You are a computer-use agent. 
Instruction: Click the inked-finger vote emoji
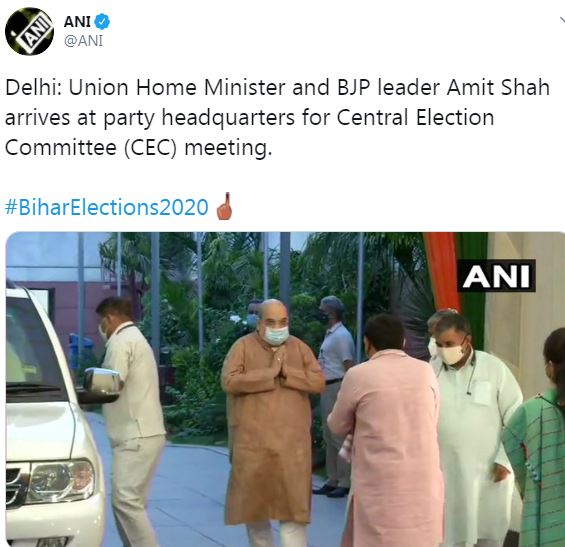coord(224,206)
